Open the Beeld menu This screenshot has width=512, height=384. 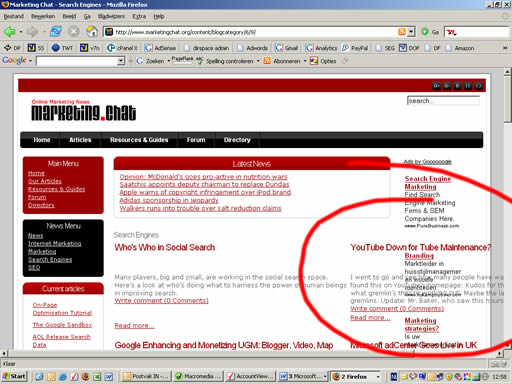pos(69,16)
